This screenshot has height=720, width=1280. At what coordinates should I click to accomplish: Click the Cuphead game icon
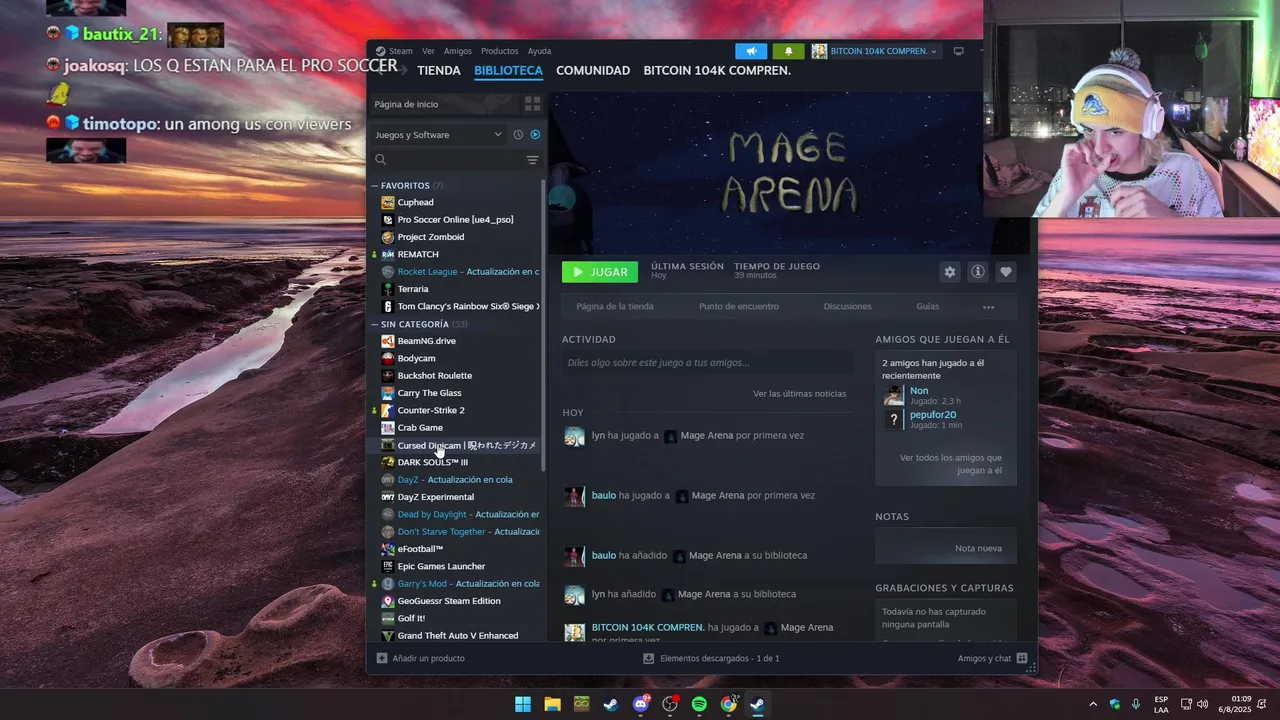coord(388,202)
